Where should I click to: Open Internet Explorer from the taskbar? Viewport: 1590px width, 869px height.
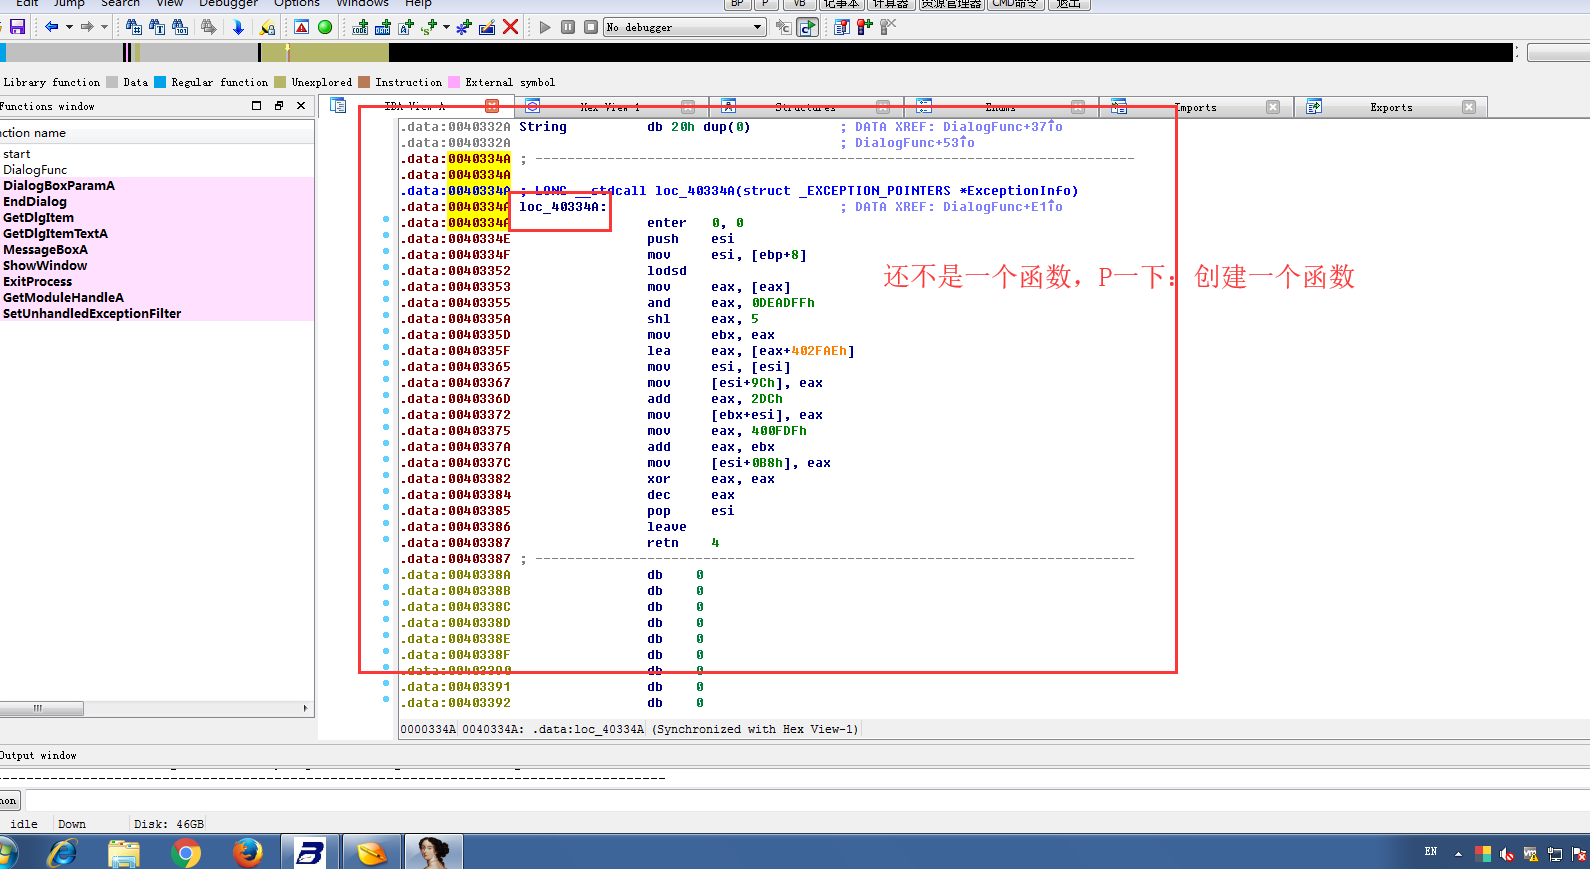click(62, 853)
